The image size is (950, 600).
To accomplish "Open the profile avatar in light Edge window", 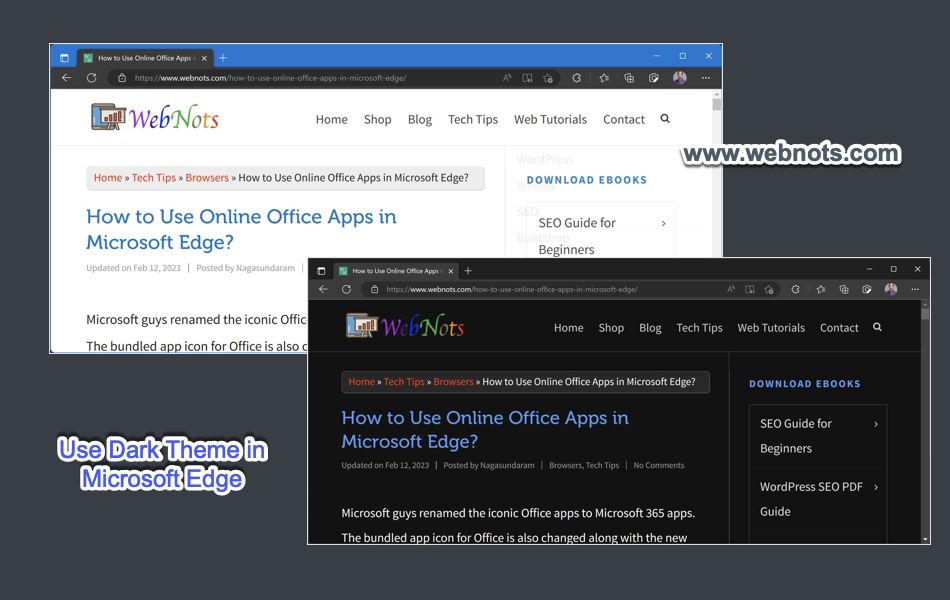I will (680, 78).
